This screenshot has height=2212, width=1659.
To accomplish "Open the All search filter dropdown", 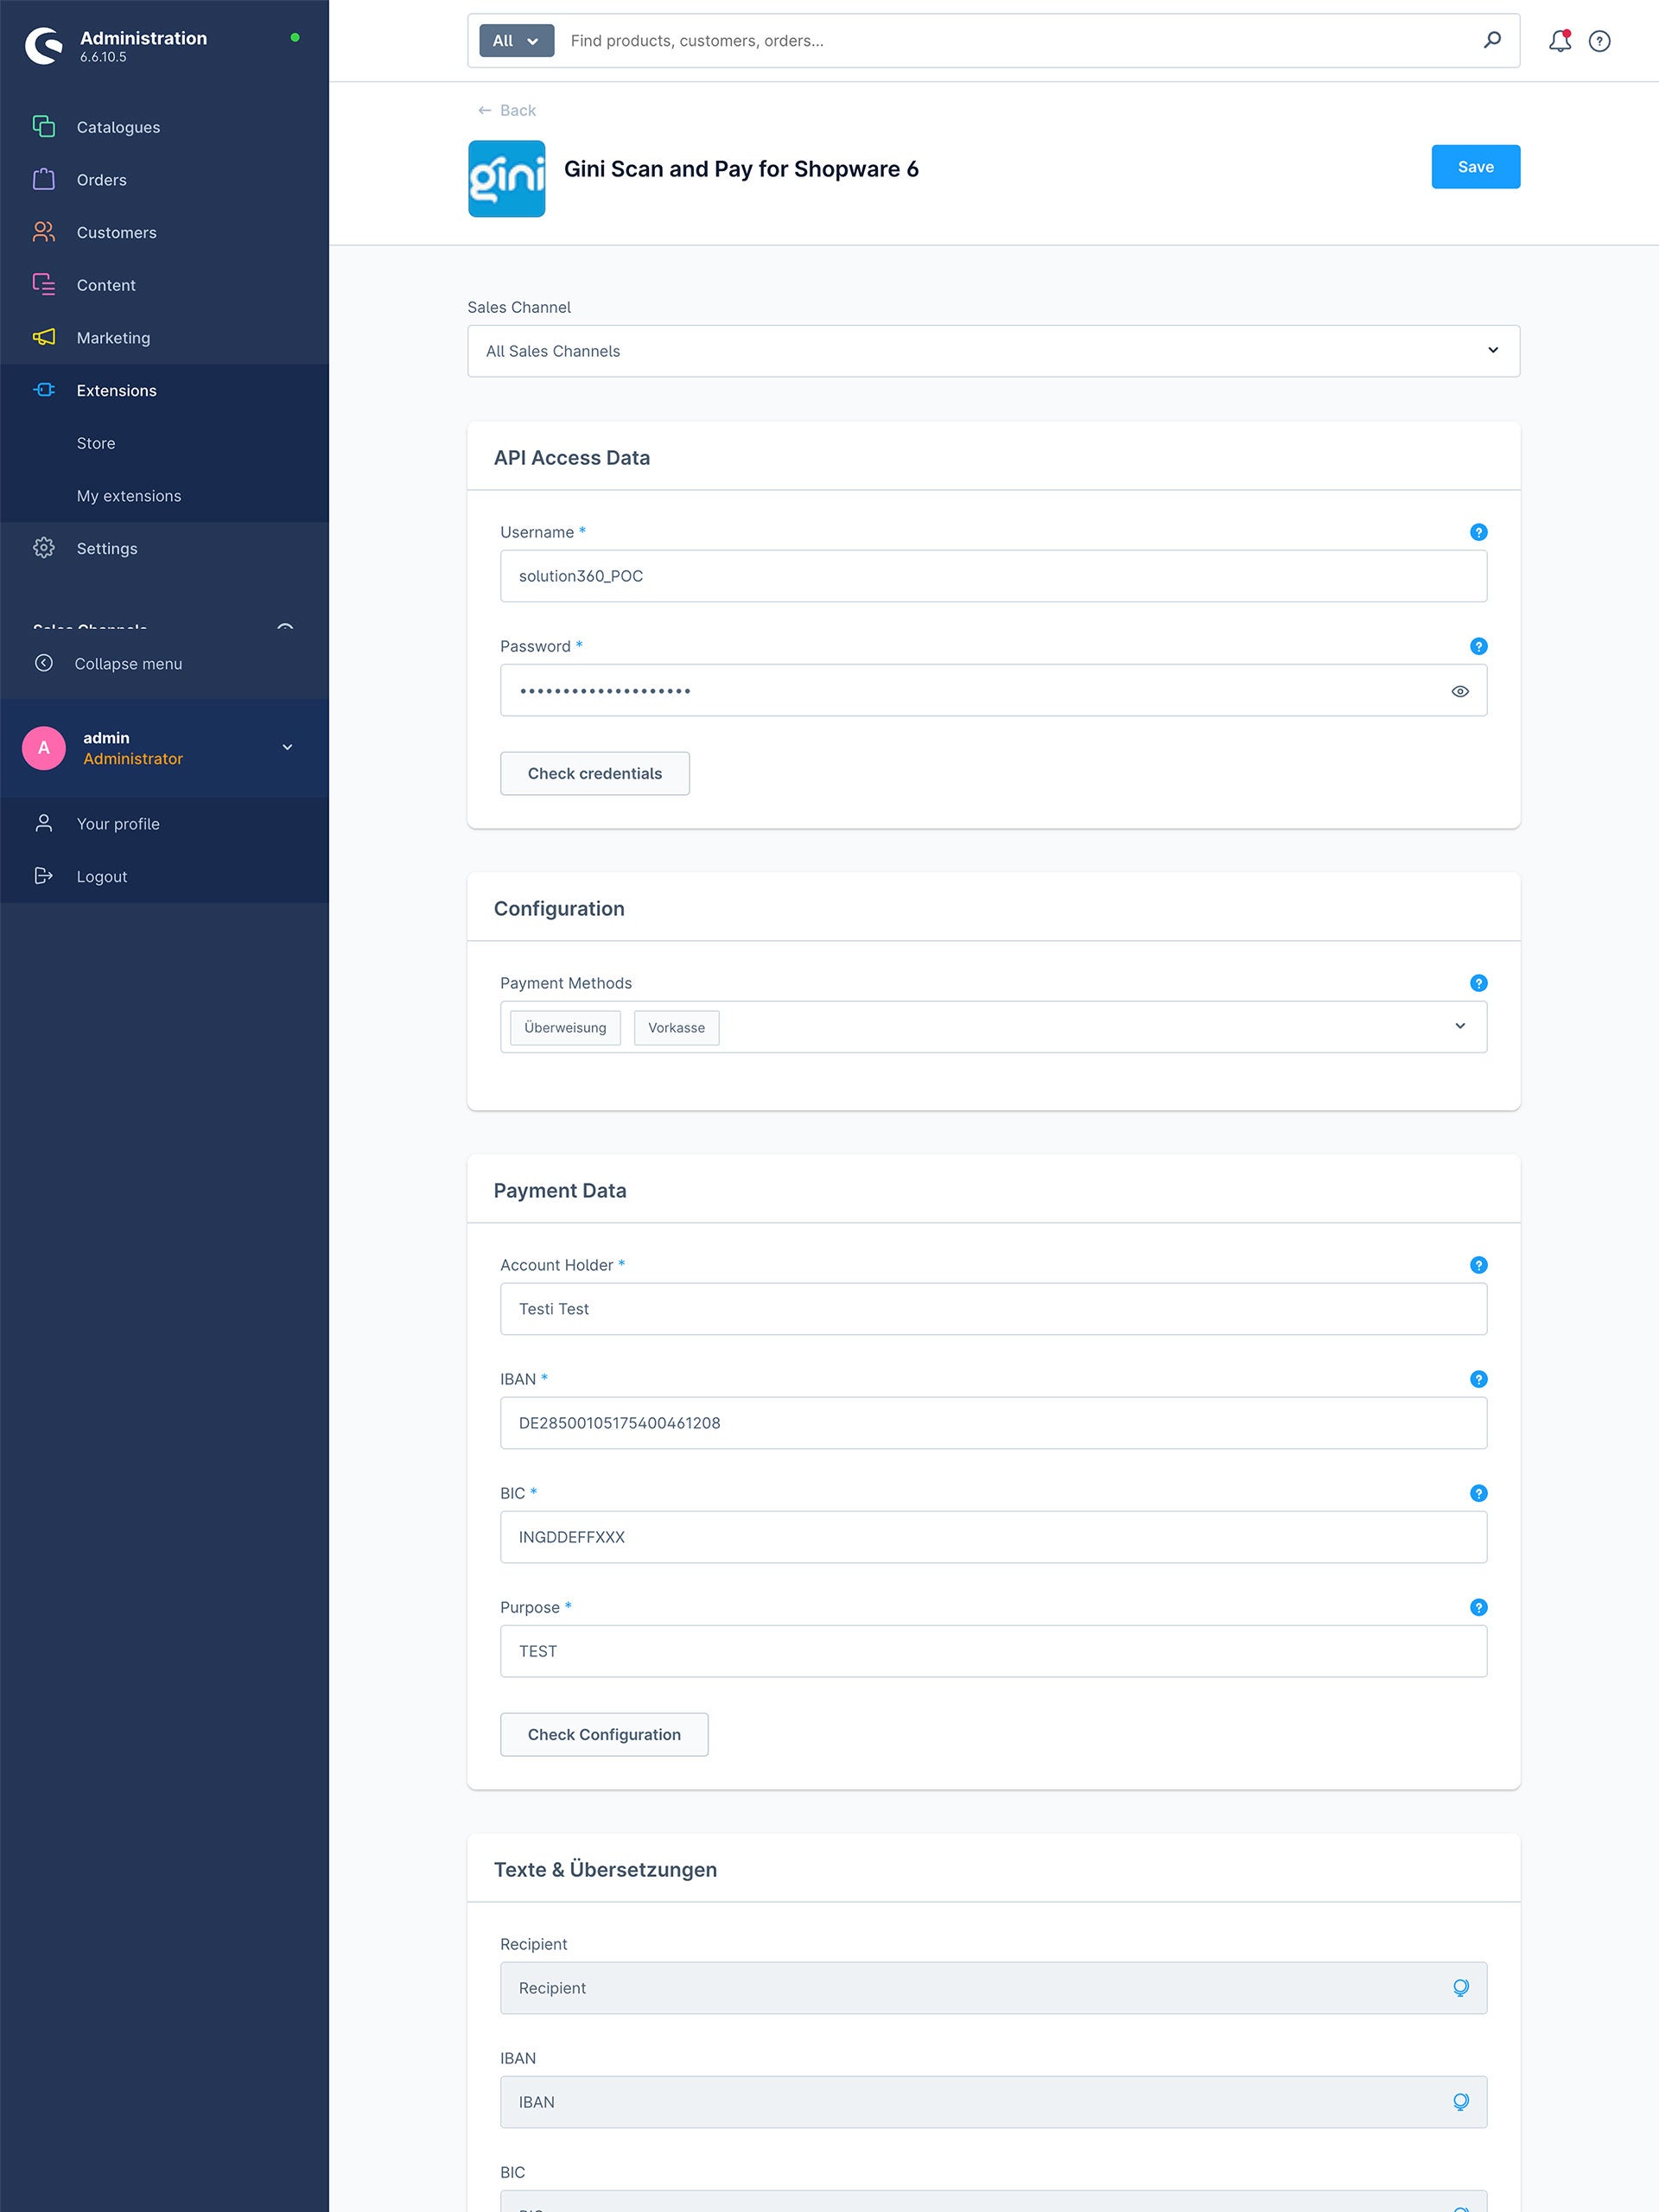I will (516, 41).
